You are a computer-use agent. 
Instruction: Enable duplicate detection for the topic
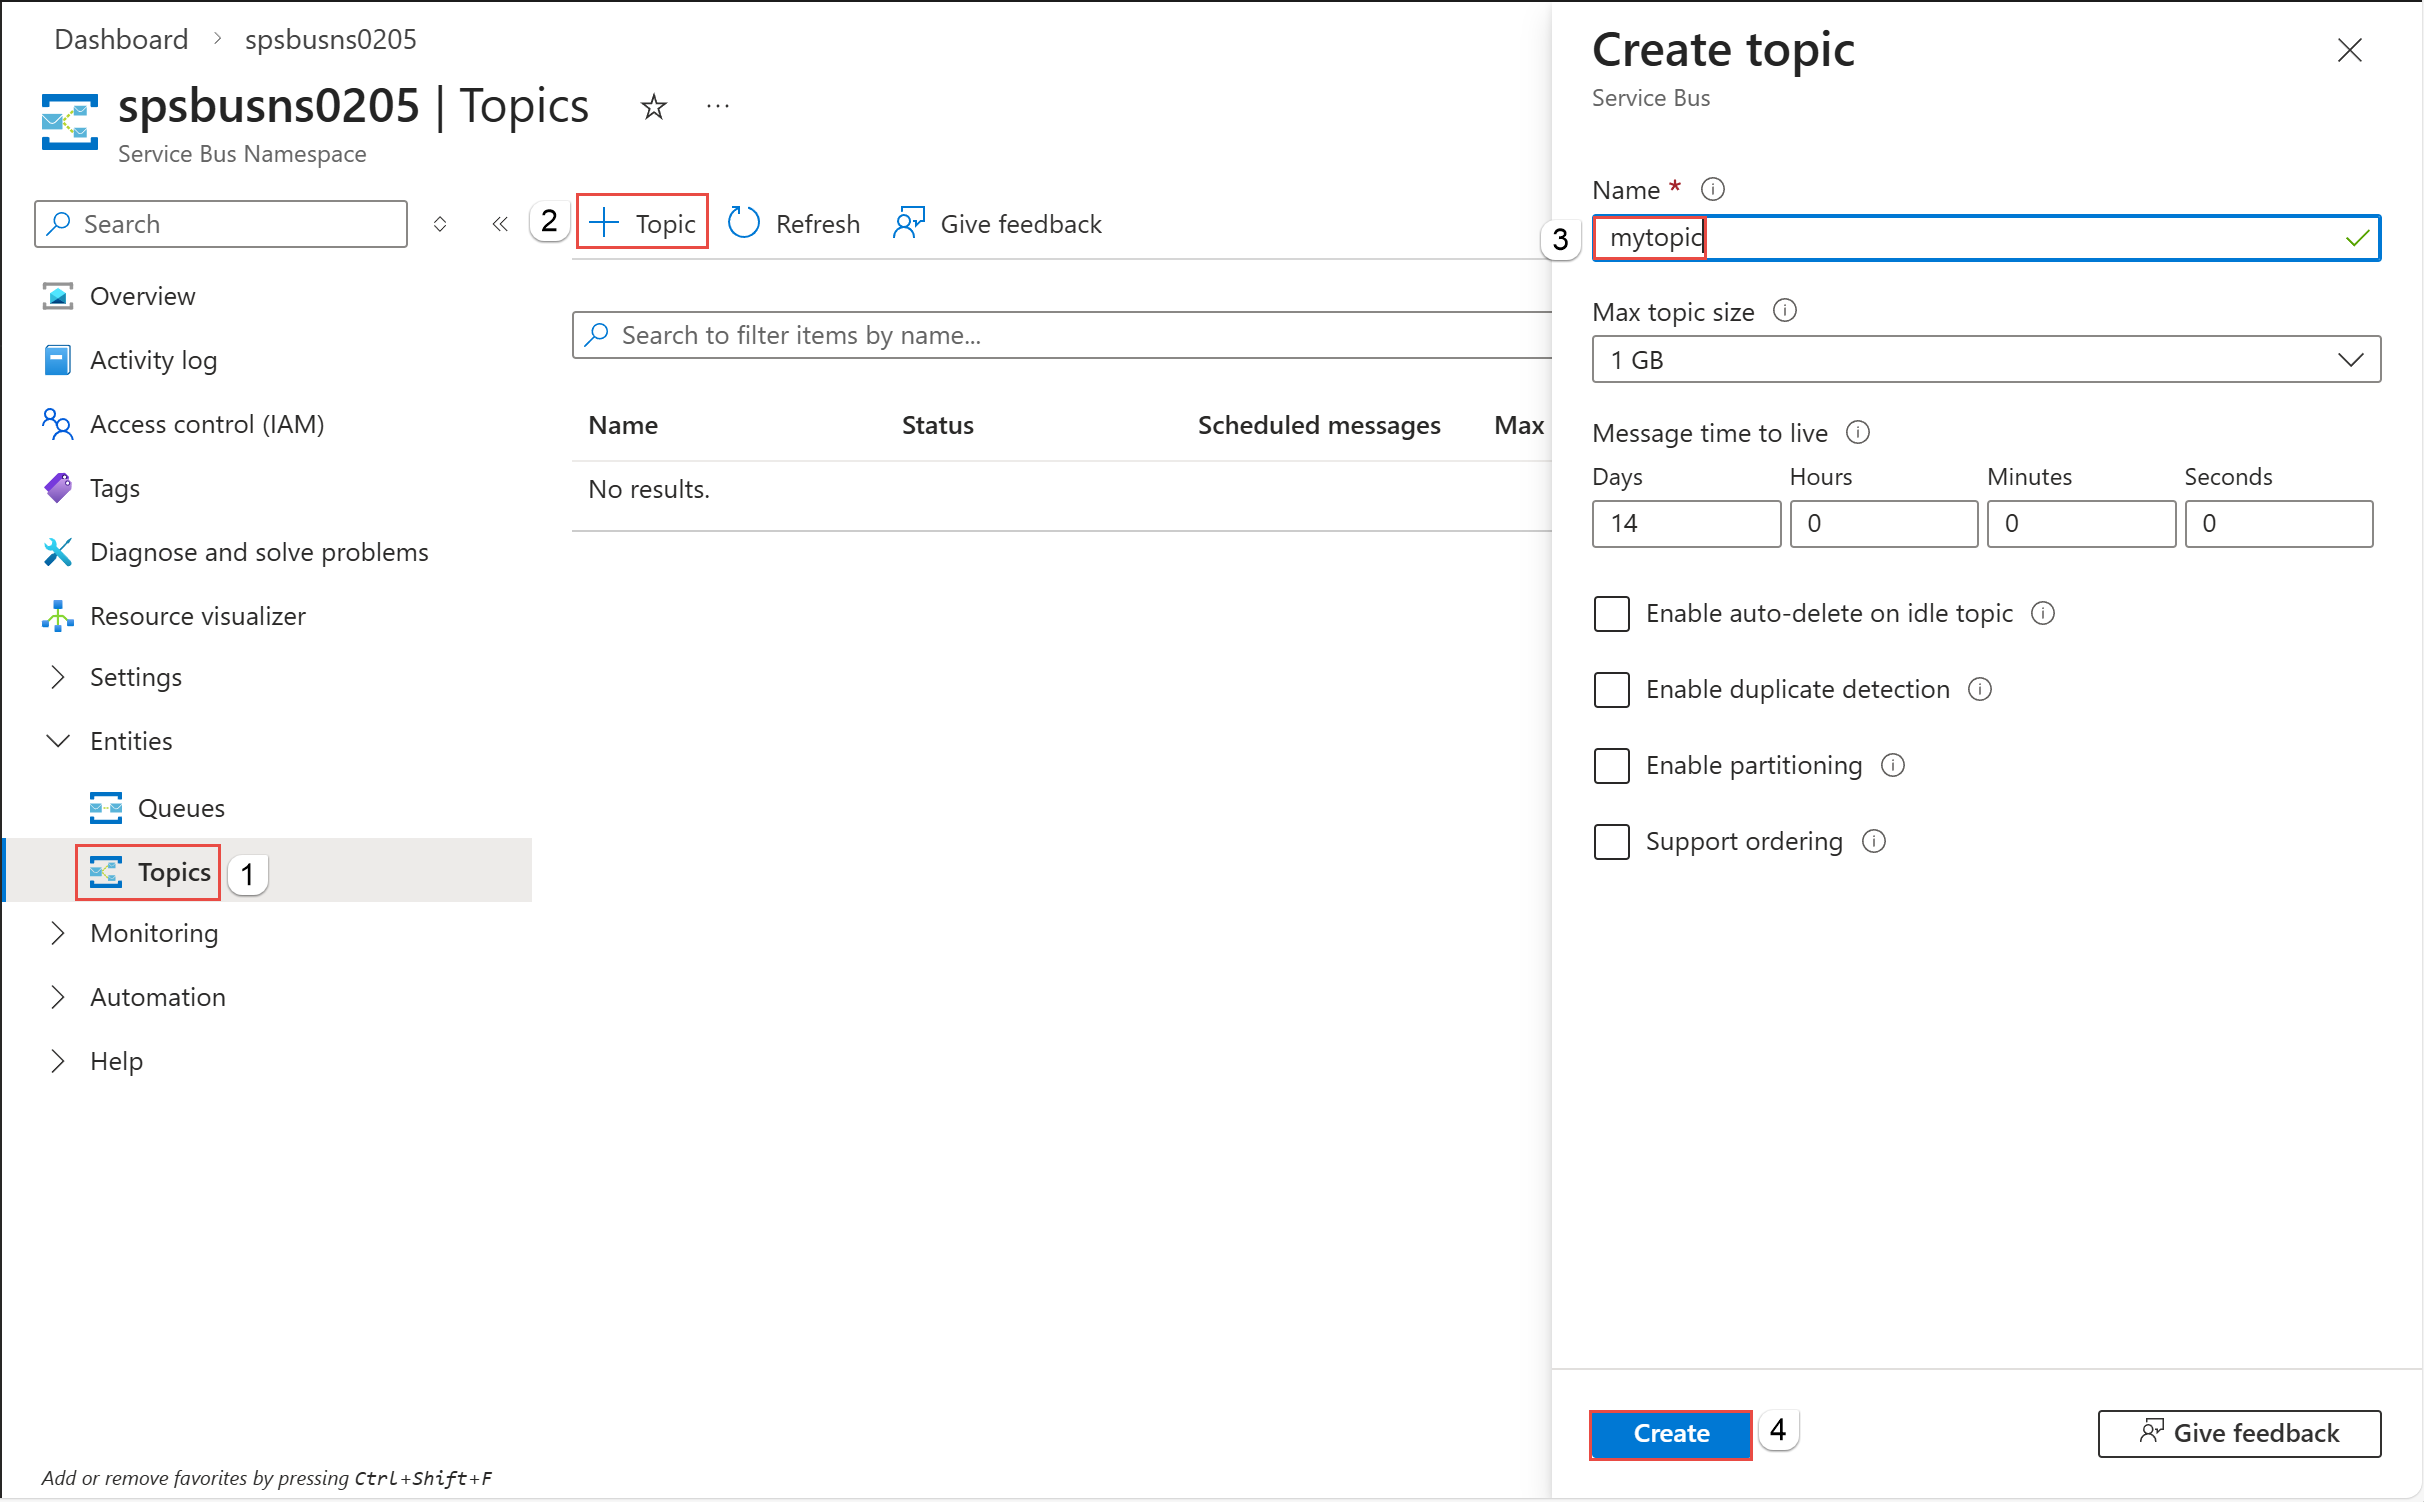[1611, 689]
